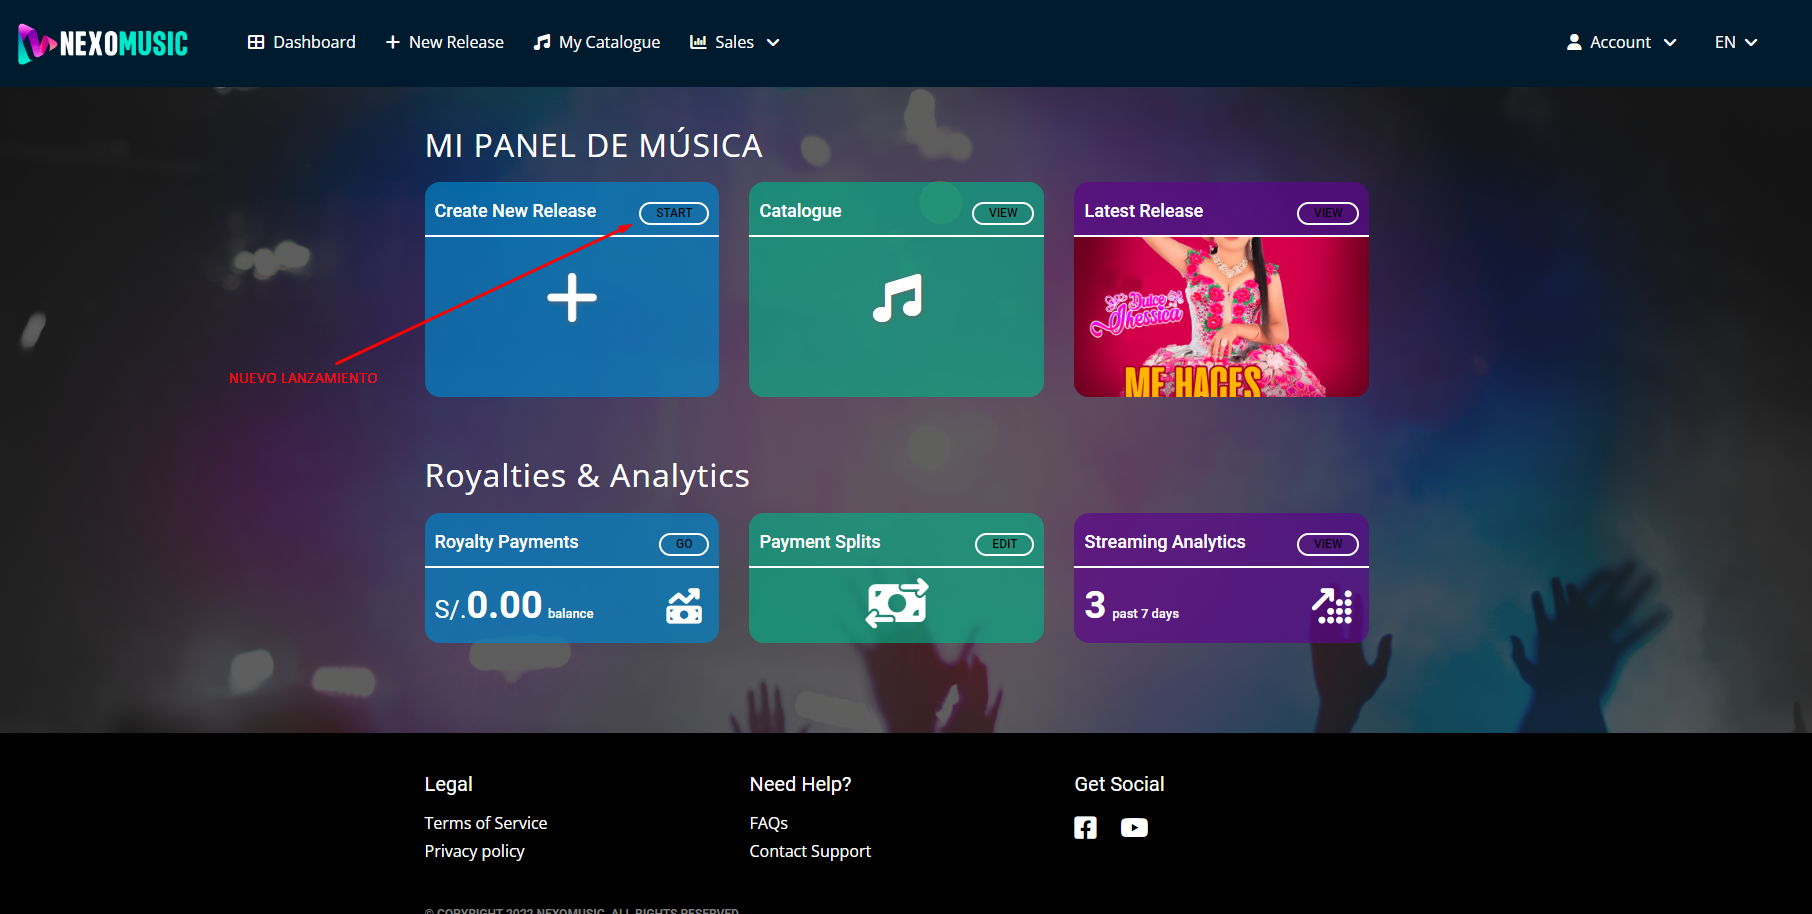The height and width of the screenshot is (914, 1812).
Task: Open New Release in the top navigation
Action: click(x=445, y=42)
